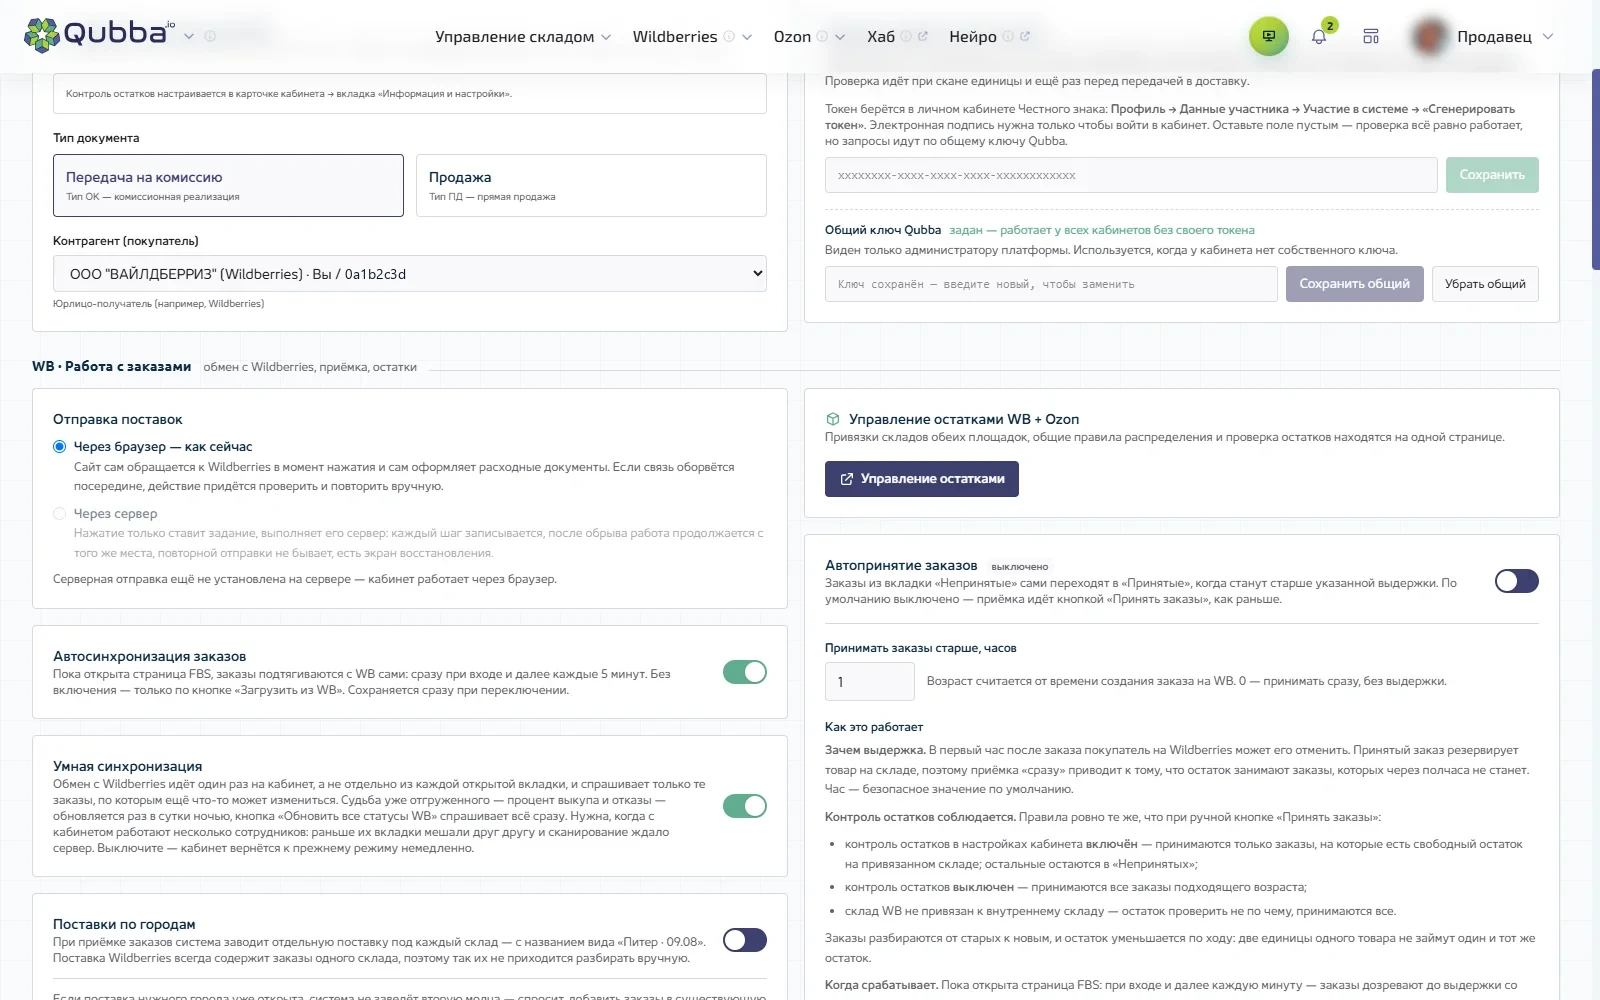Click "WB · Работа с заказами" heading
This screenshot has height=1000, width=1600.
point(111,366)
